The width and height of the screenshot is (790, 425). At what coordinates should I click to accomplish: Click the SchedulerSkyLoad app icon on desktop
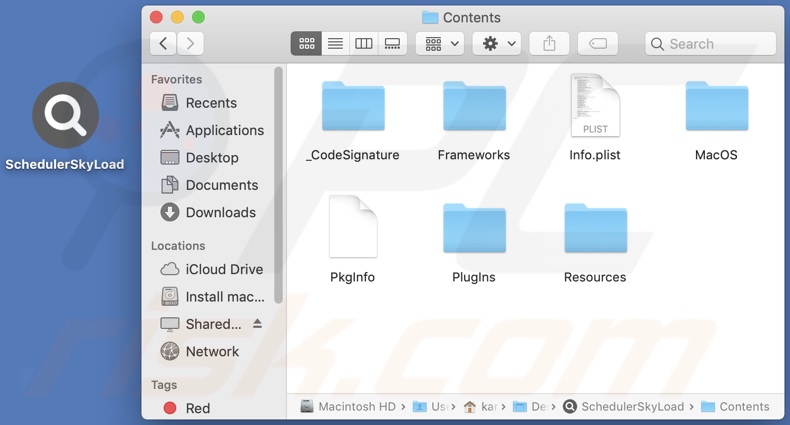65,115
